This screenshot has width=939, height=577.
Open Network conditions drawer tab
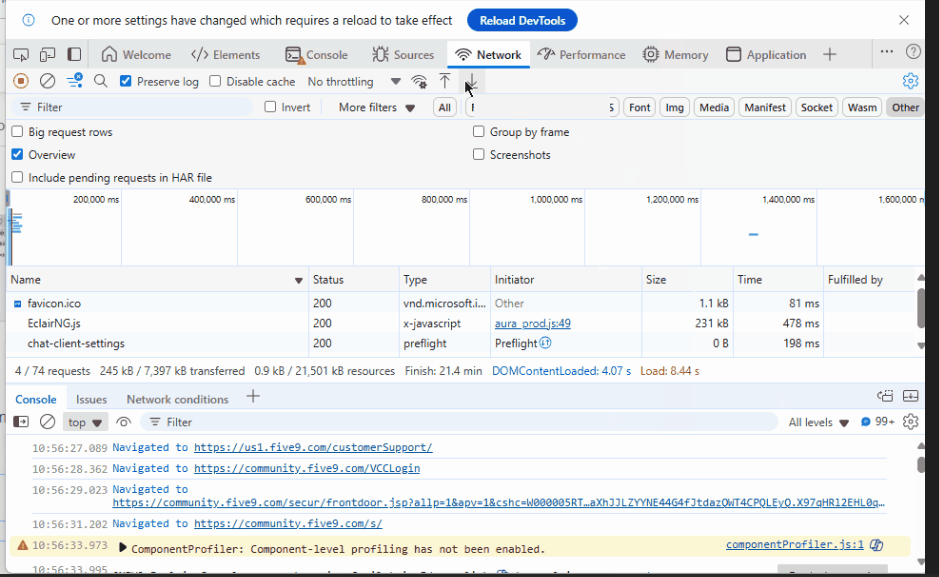(177, 399)
